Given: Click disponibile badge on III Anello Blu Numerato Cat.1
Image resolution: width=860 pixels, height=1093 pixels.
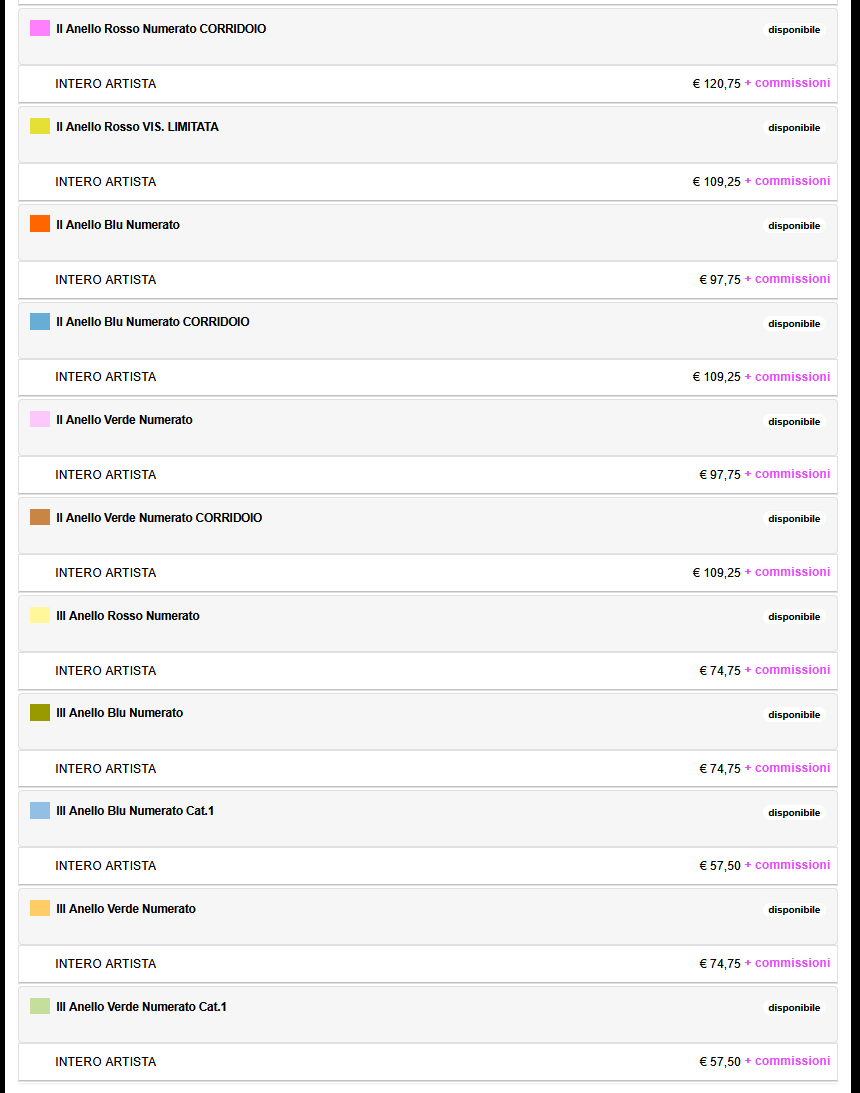Looking at the screenshot, I should 794,813.
